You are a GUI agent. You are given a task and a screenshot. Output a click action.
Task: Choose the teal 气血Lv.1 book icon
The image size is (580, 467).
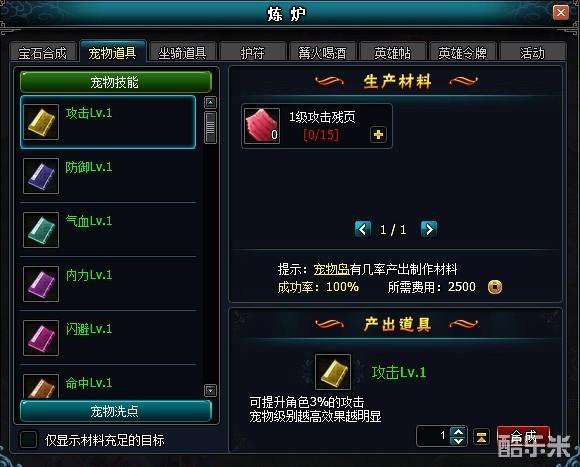tap(41, 230)
